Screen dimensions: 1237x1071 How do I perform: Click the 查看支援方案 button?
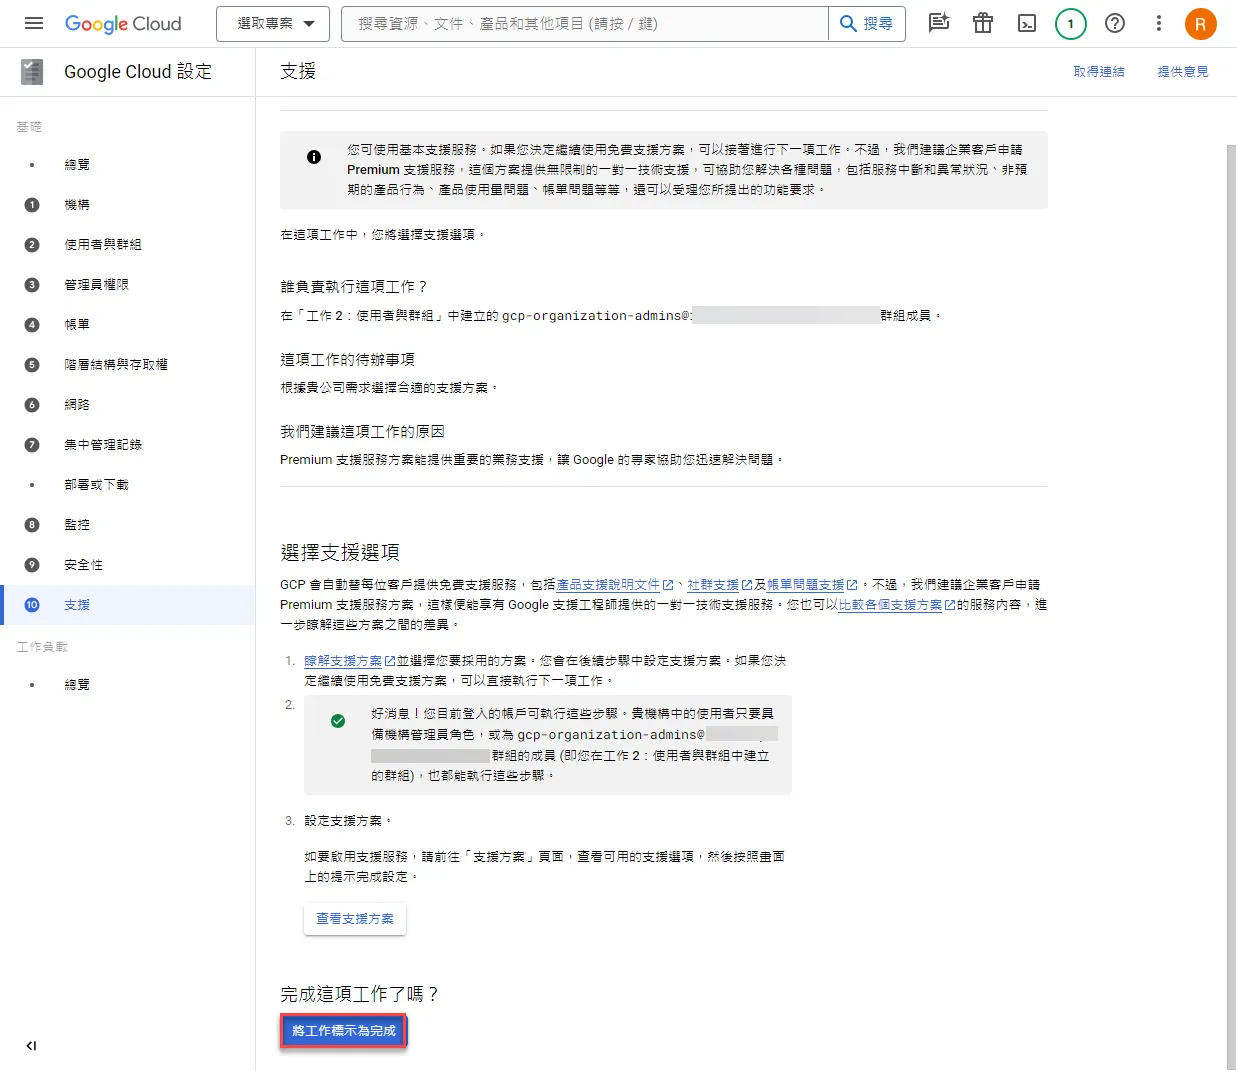355,919
